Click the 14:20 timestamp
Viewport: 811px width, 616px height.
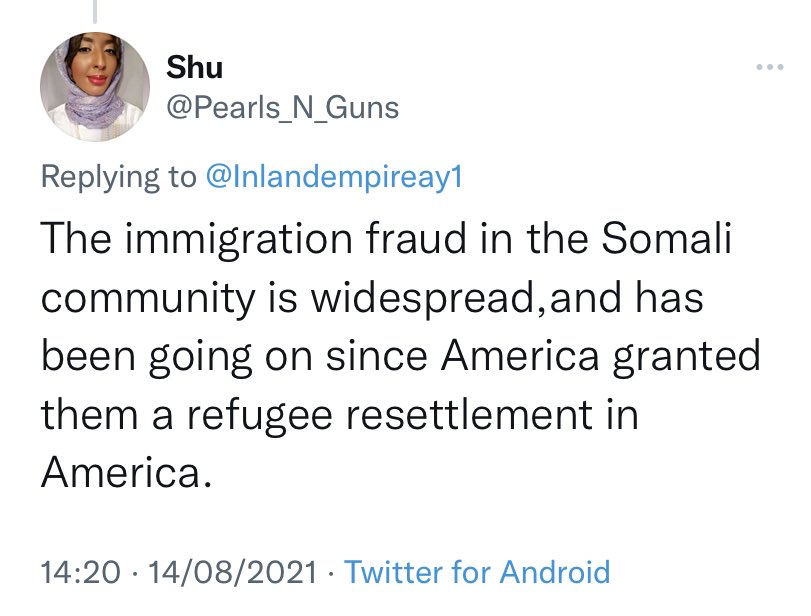point(81,572)
